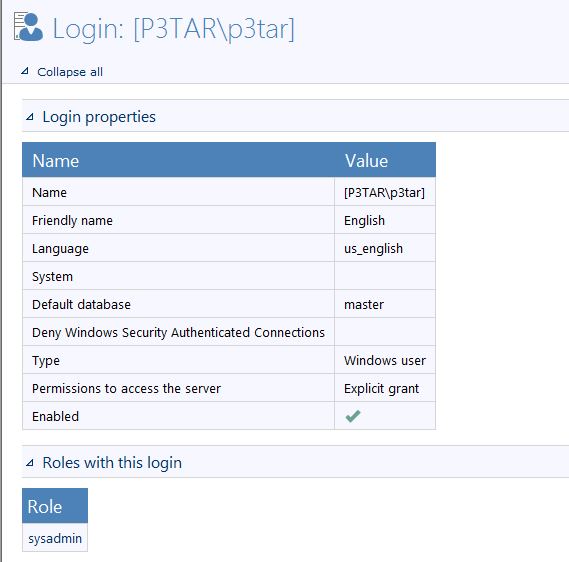Screen dimensions: 569x562
Task: Click the Collapse all link
Action: (70, 72)
